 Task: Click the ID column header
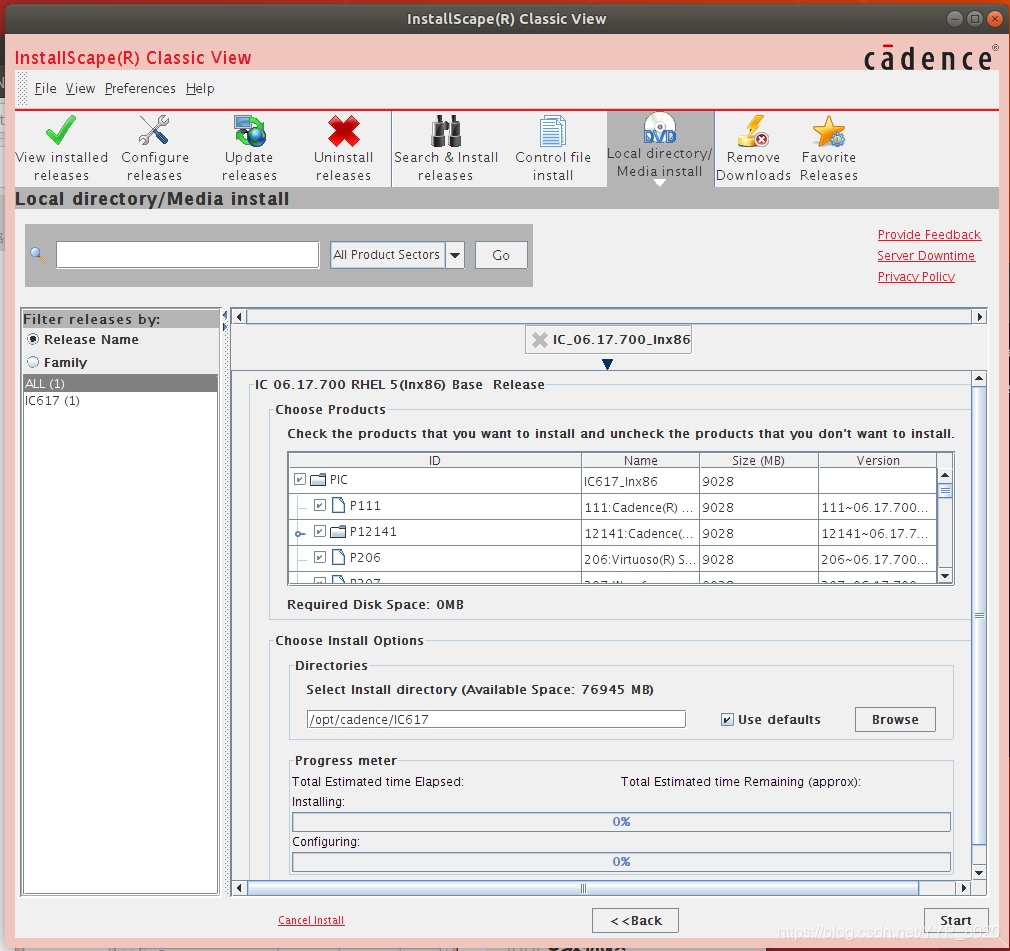(x=435, y=461)
